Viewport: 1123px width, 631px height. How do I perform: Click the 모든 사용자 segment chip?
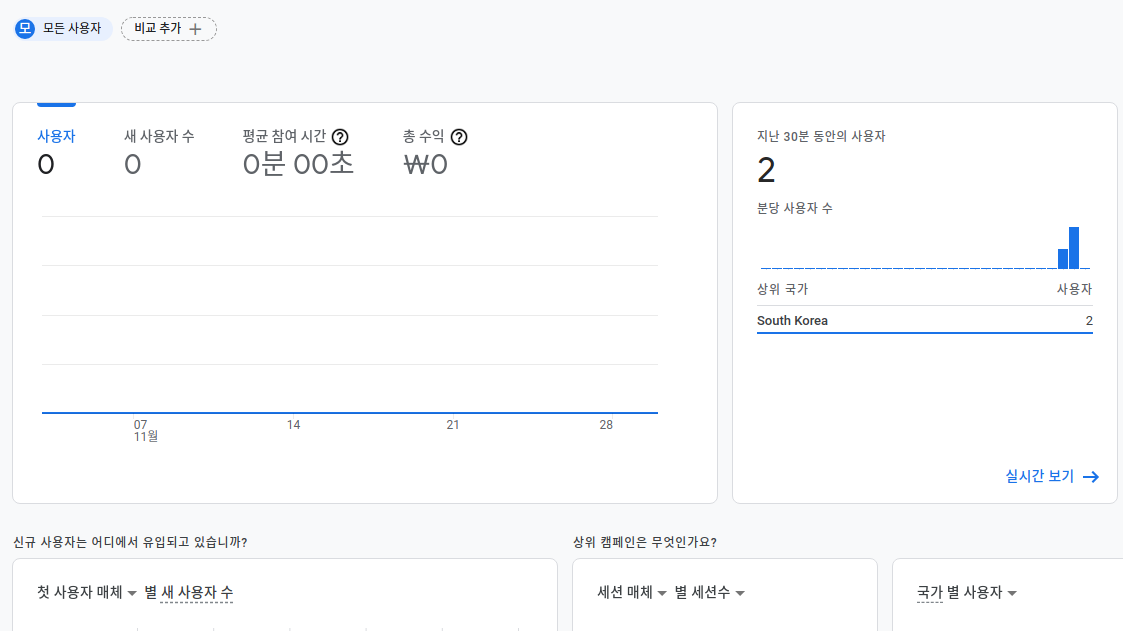point(72,28)
